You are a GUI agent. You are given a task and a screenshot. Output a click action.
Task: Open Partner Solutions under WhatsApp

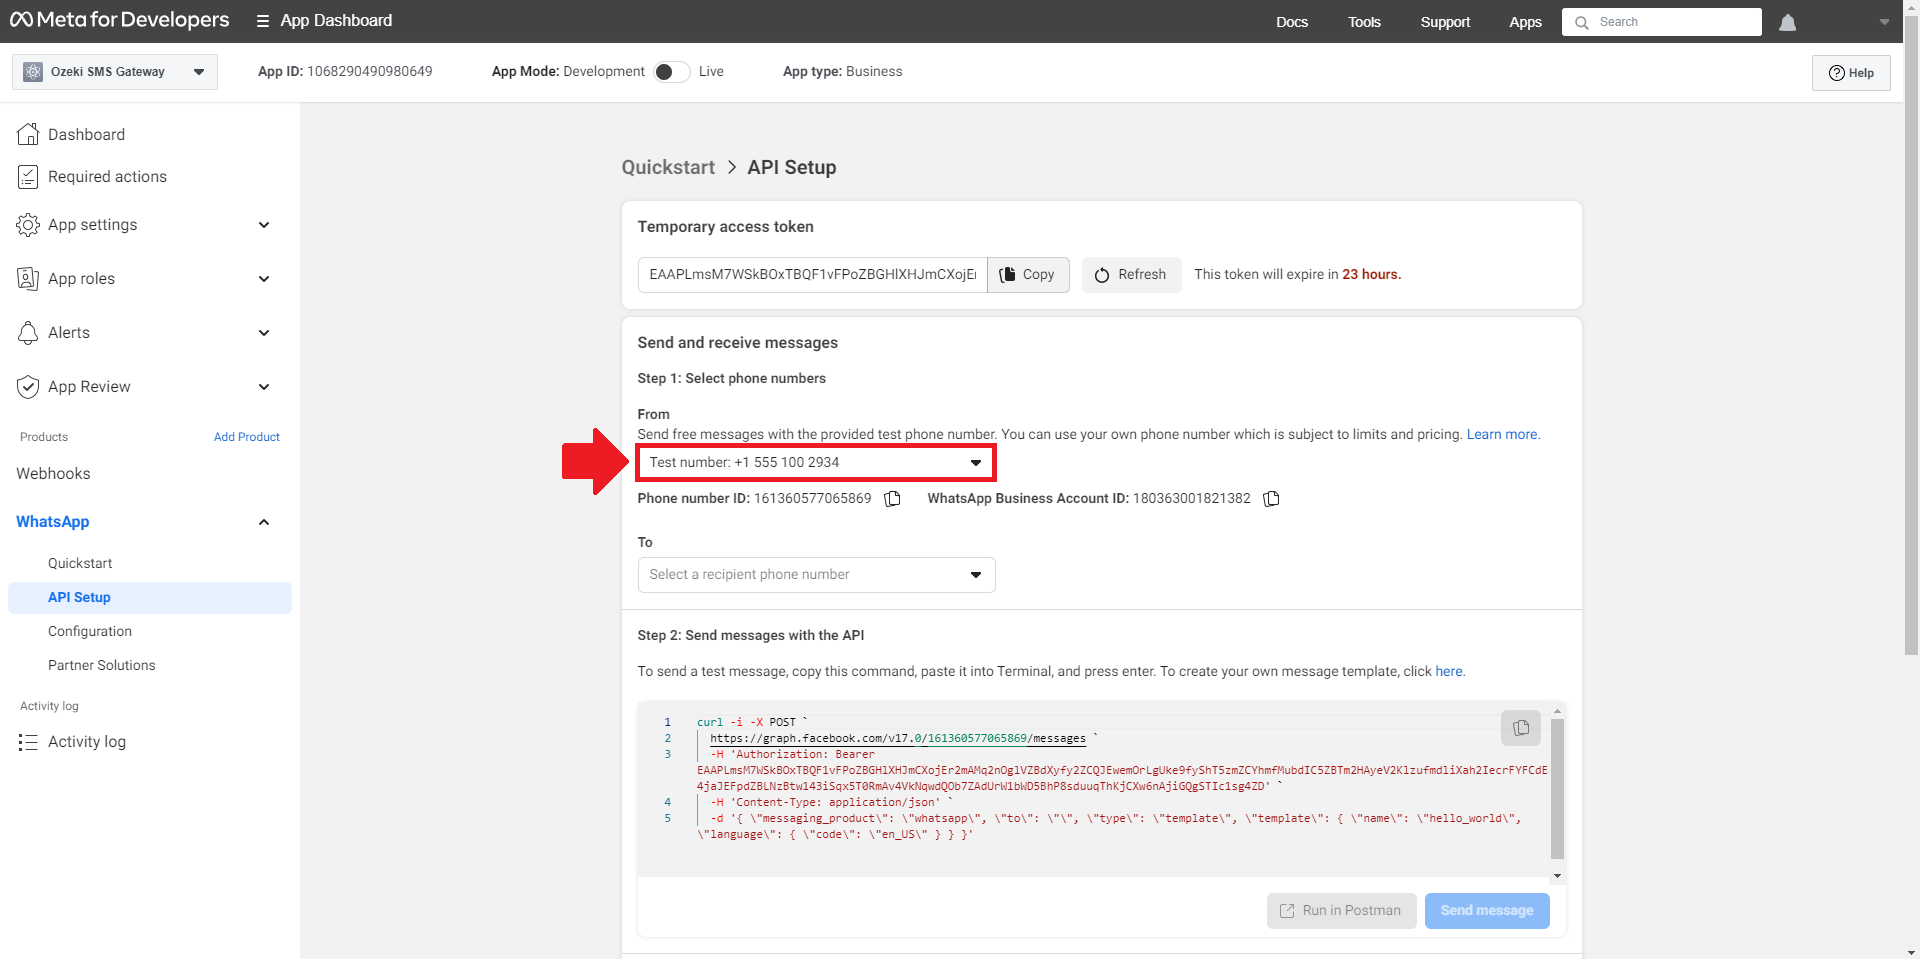pyautogui.click(x=102, y=666)
